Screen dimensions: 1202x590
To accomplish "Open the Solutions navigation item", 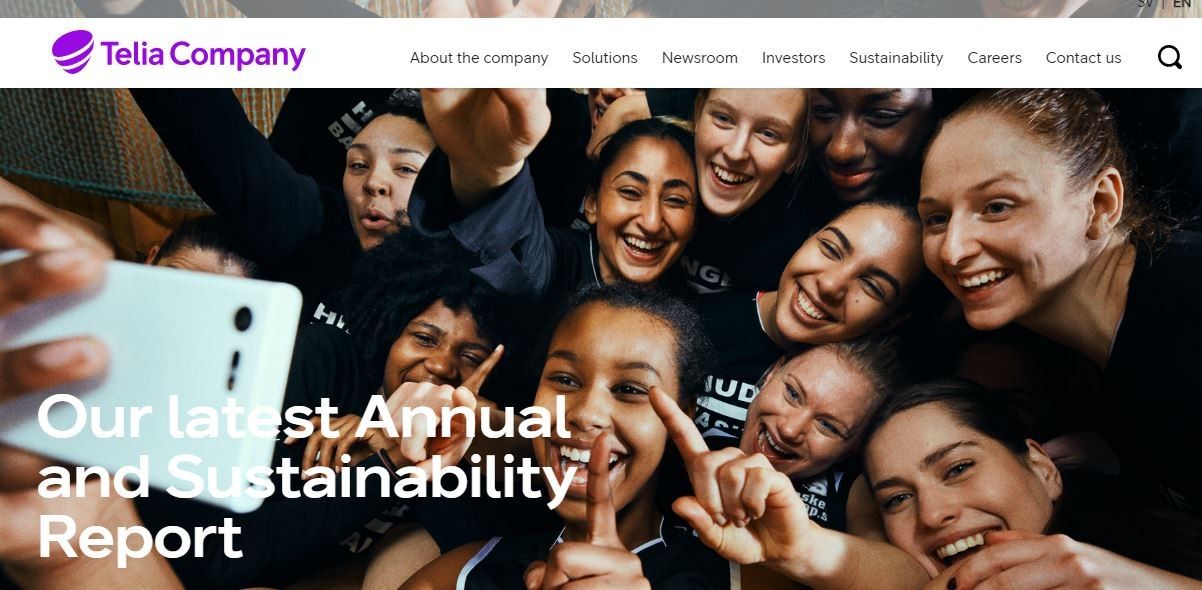I will [605, 58].
